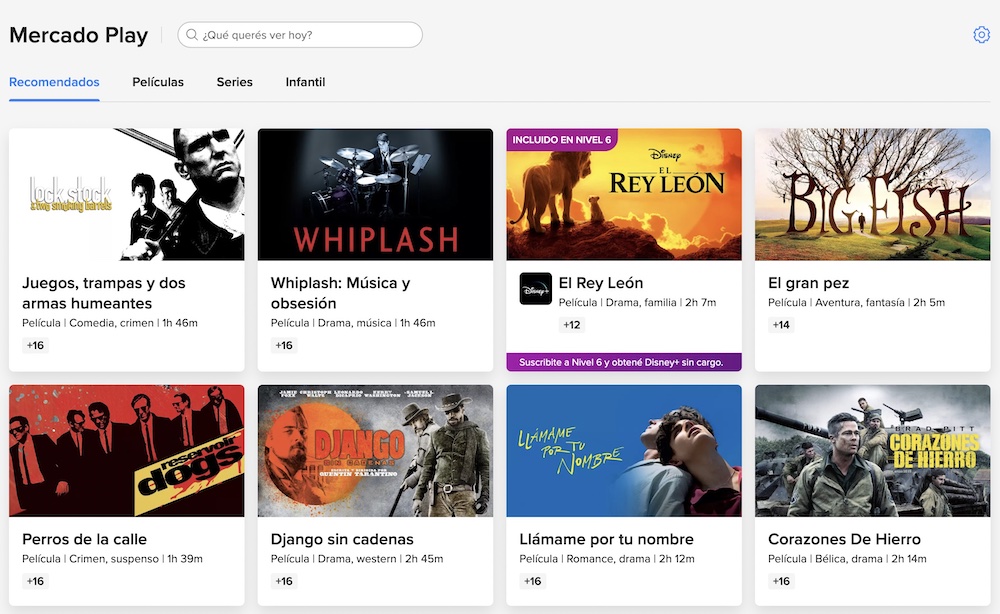Click 'Película | Drama, western | 2h 45m' text
This screenshot has height=614, width=1000.
coord(357,559)
